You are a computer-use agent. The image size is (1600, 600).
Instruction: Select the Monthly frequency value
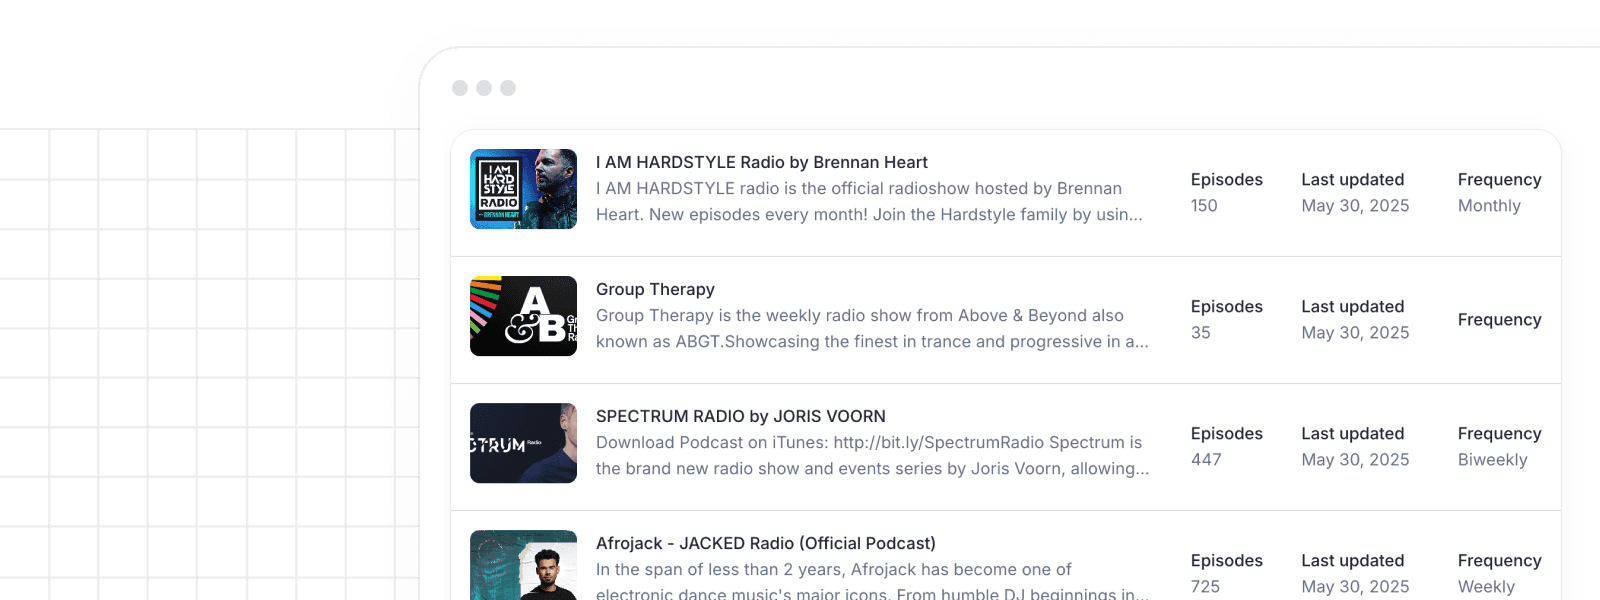(1489, 206)
